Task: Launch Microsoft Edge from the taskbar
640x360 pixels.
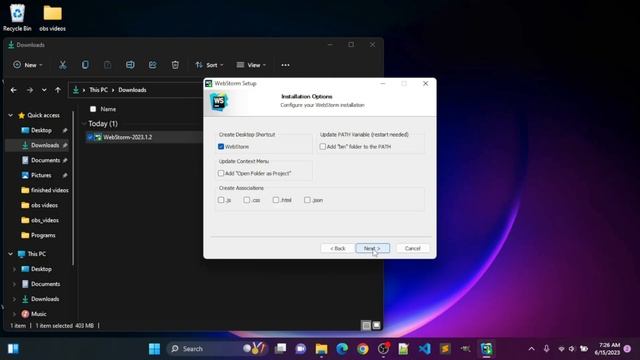Action: point(342,349)
